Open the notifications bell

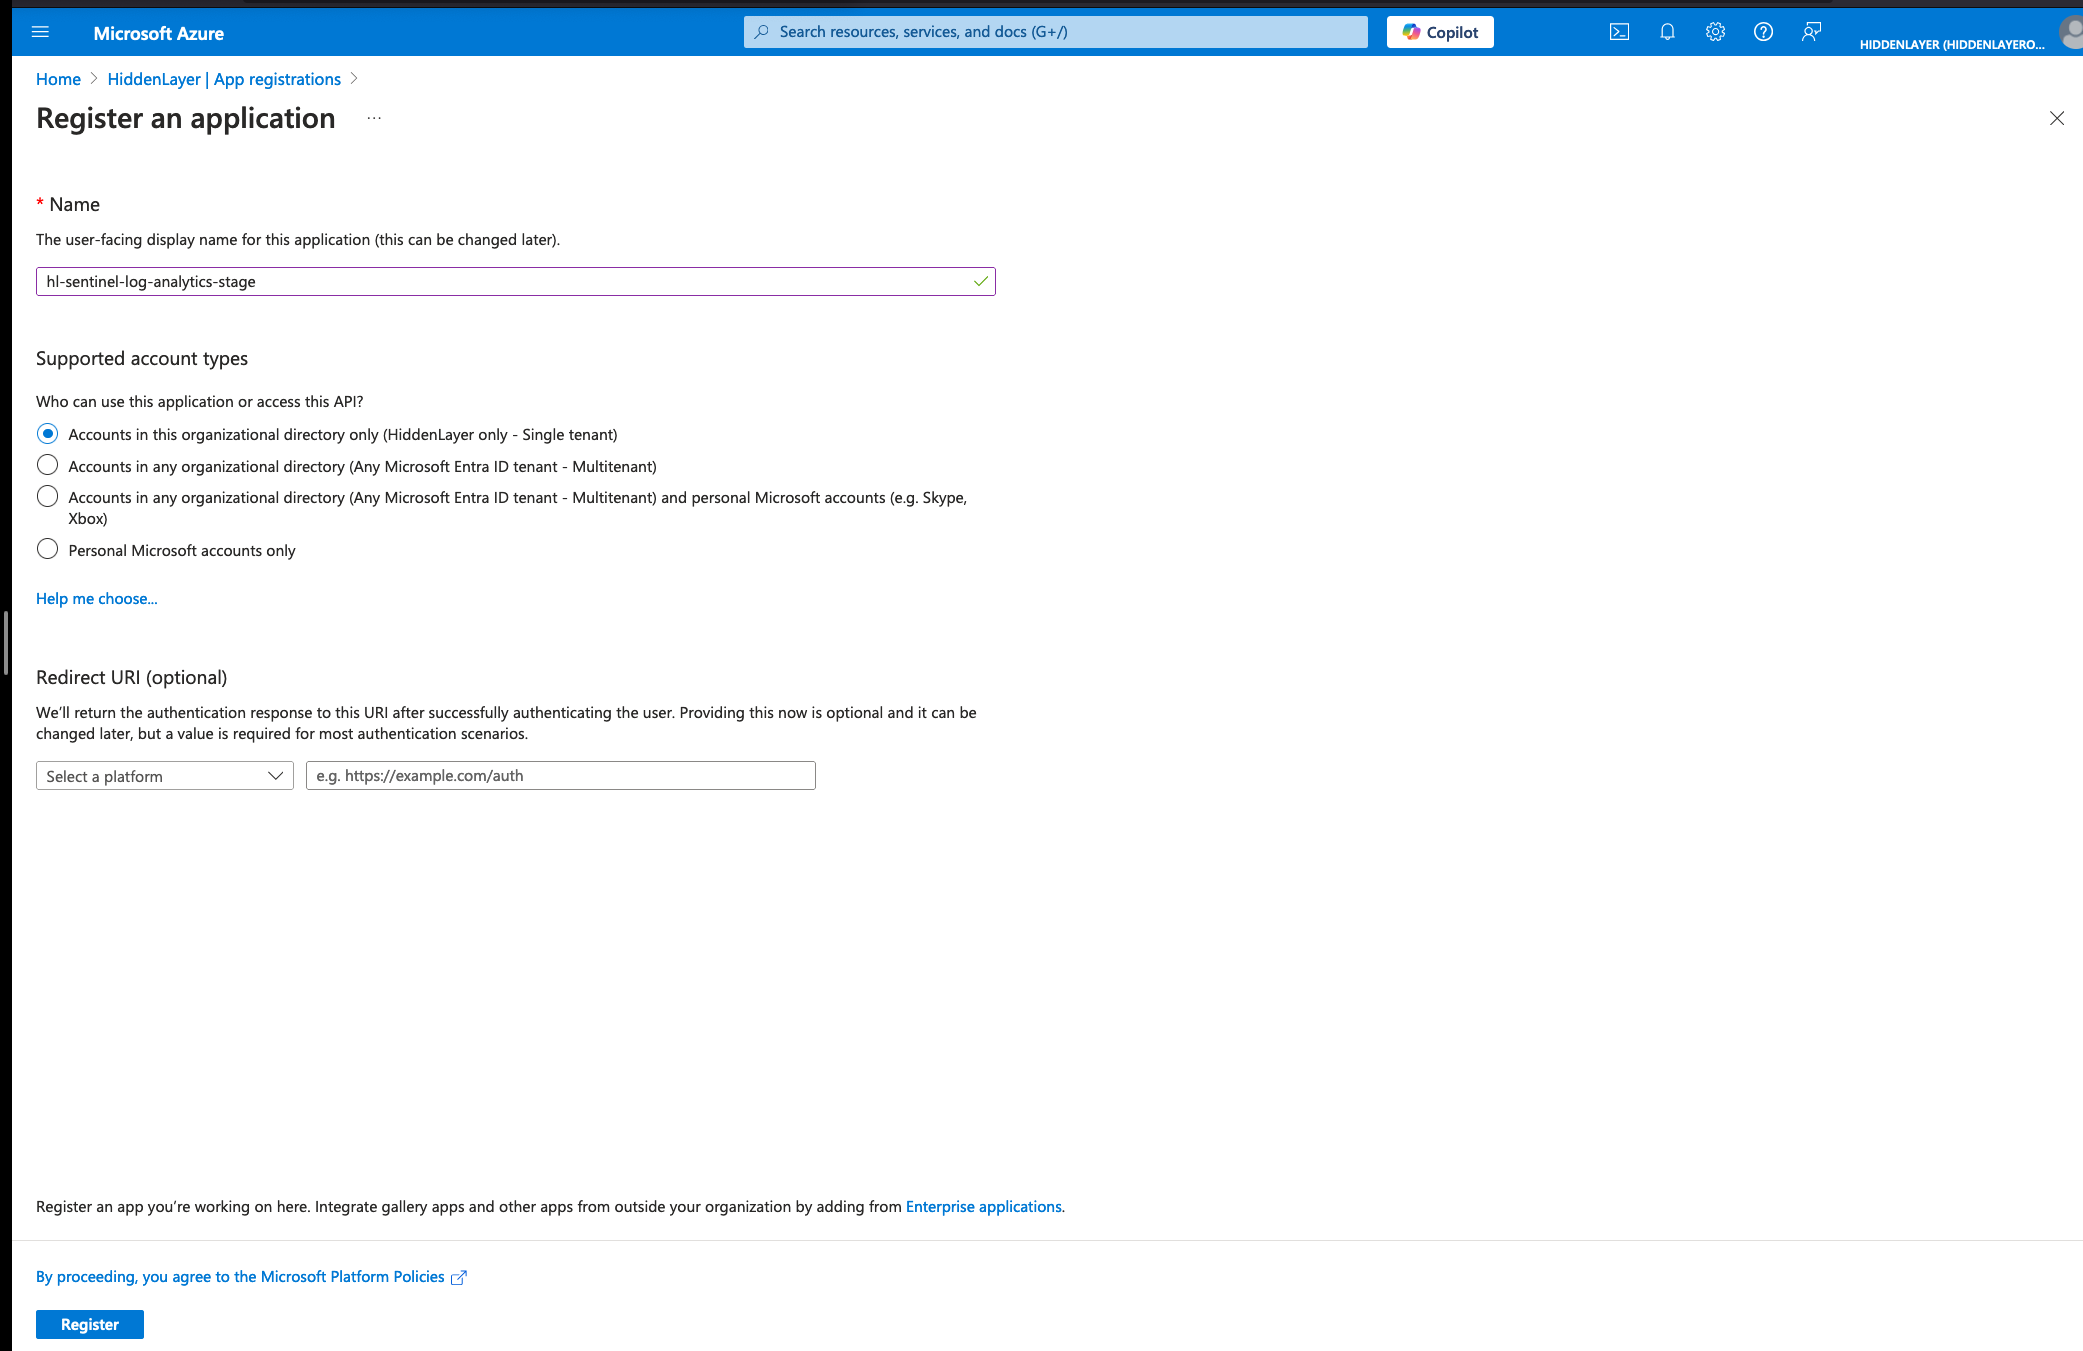tap(1667, 32)
